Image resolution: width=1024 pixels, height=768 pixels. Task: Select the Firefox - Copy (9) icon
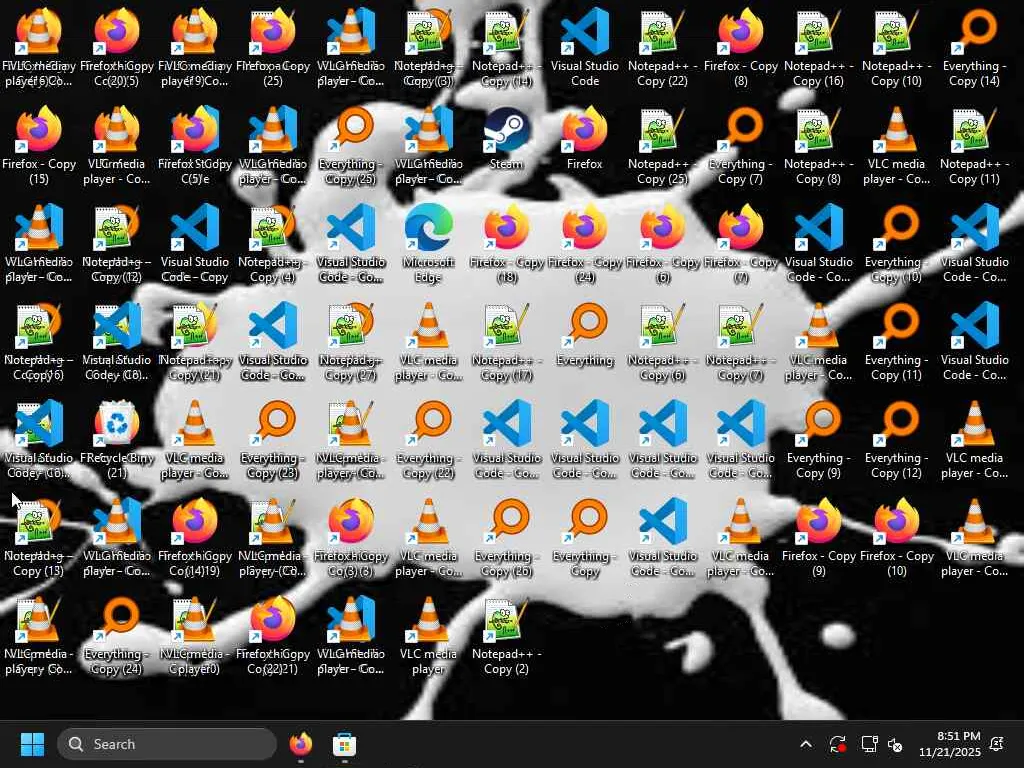point(818,538)
